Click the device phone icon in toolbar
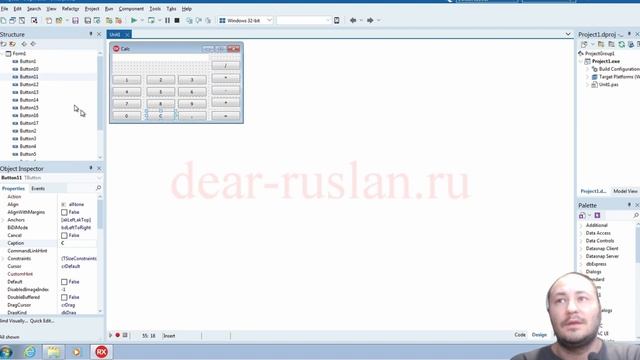The image size is (640, 360). tap(336, 20)
